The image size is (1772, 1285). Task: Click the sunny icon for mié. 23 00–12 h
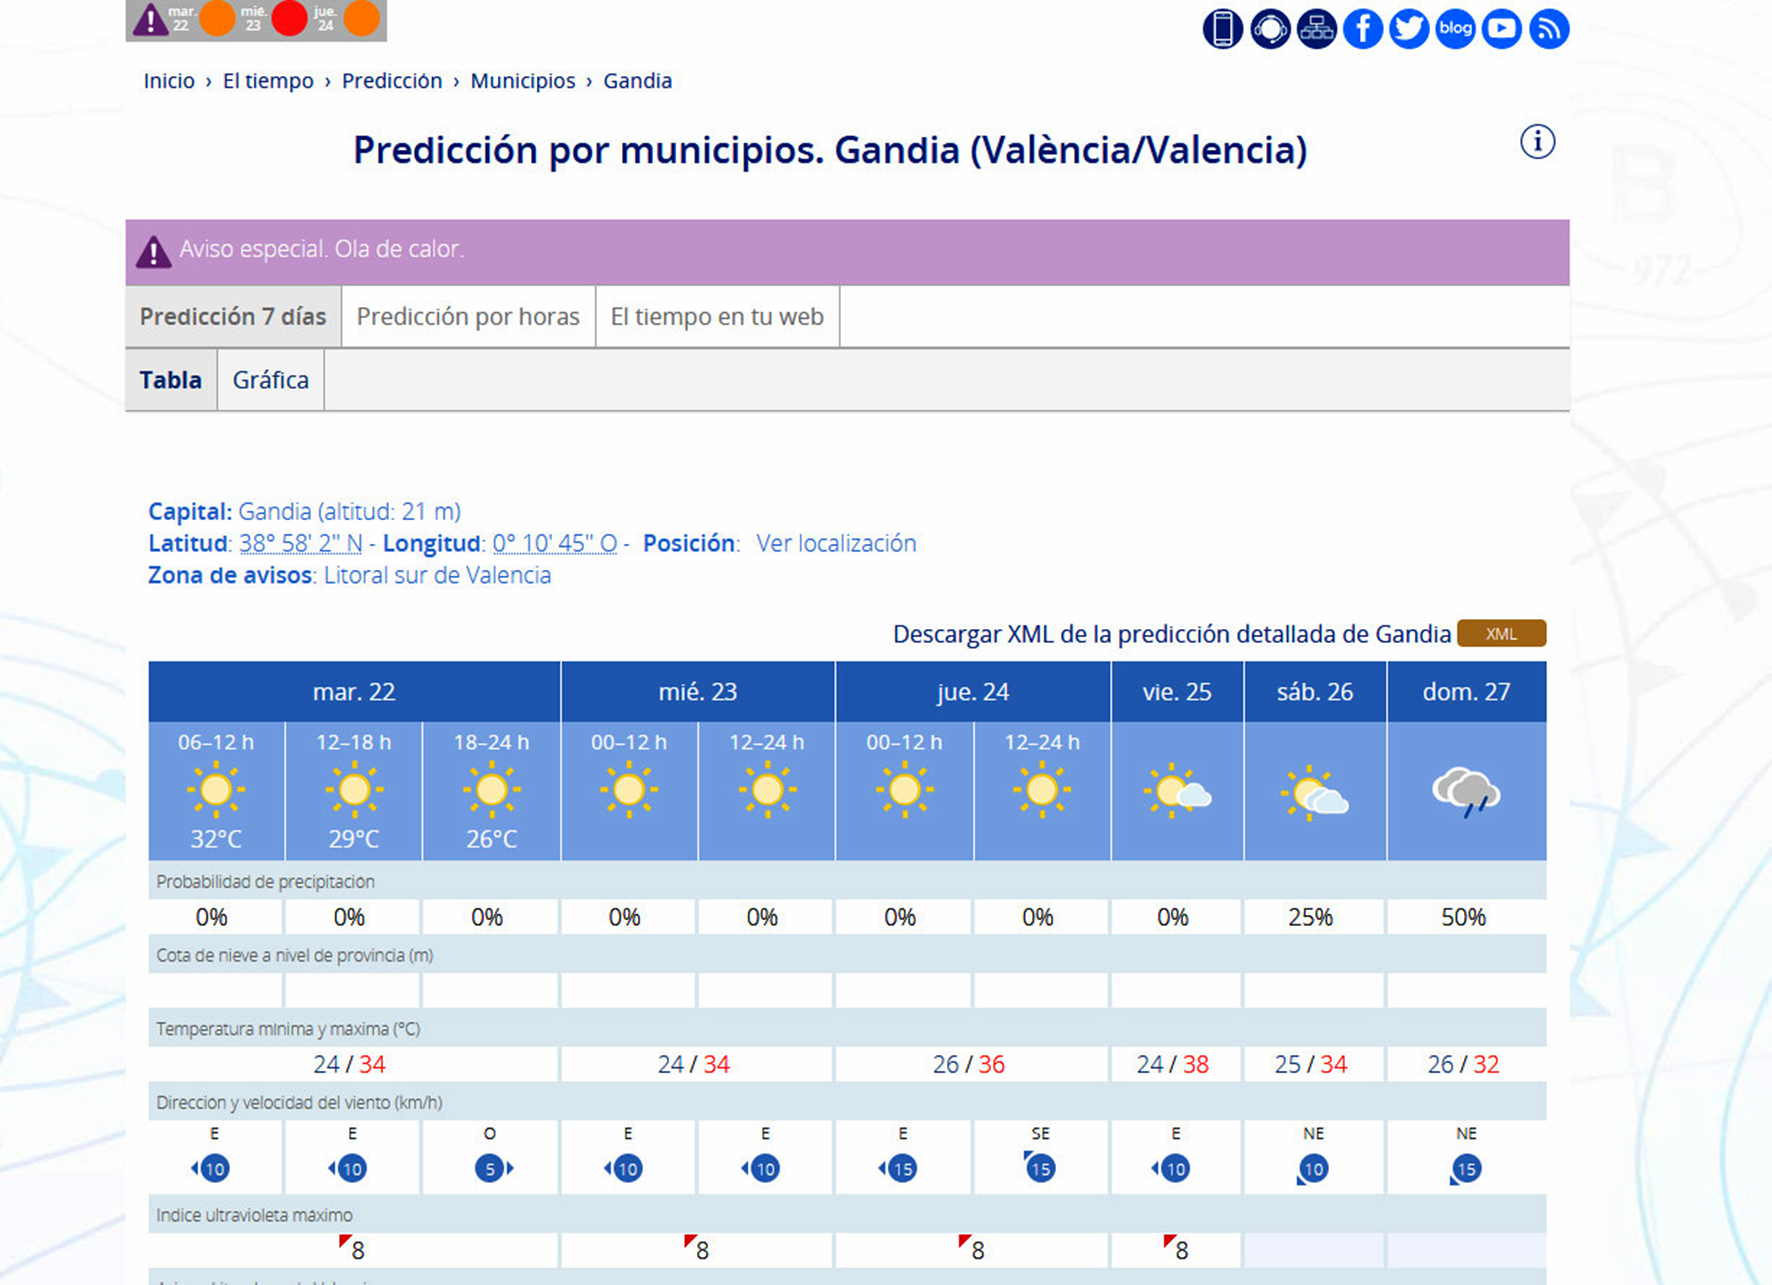click(628, 790)
